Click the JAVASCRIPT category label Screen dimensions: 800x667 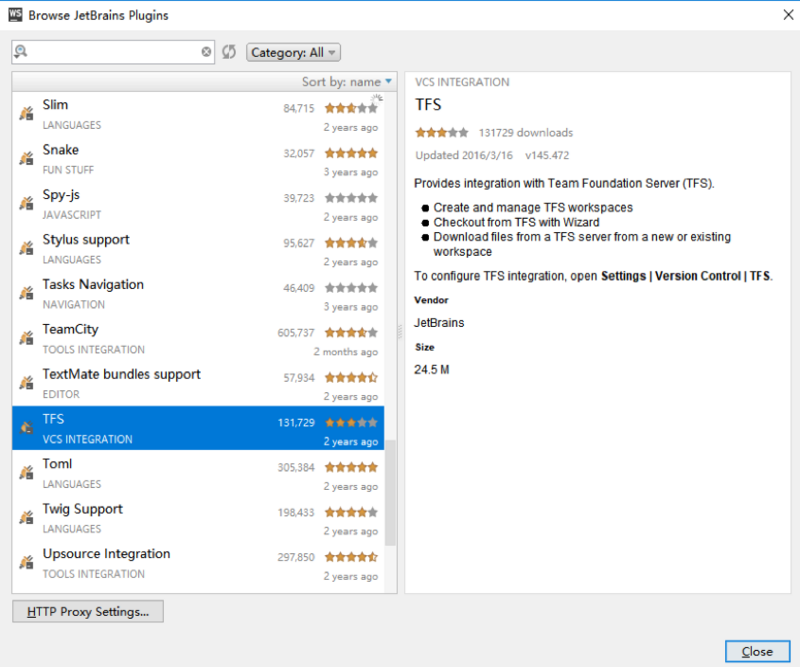point(71,215)
